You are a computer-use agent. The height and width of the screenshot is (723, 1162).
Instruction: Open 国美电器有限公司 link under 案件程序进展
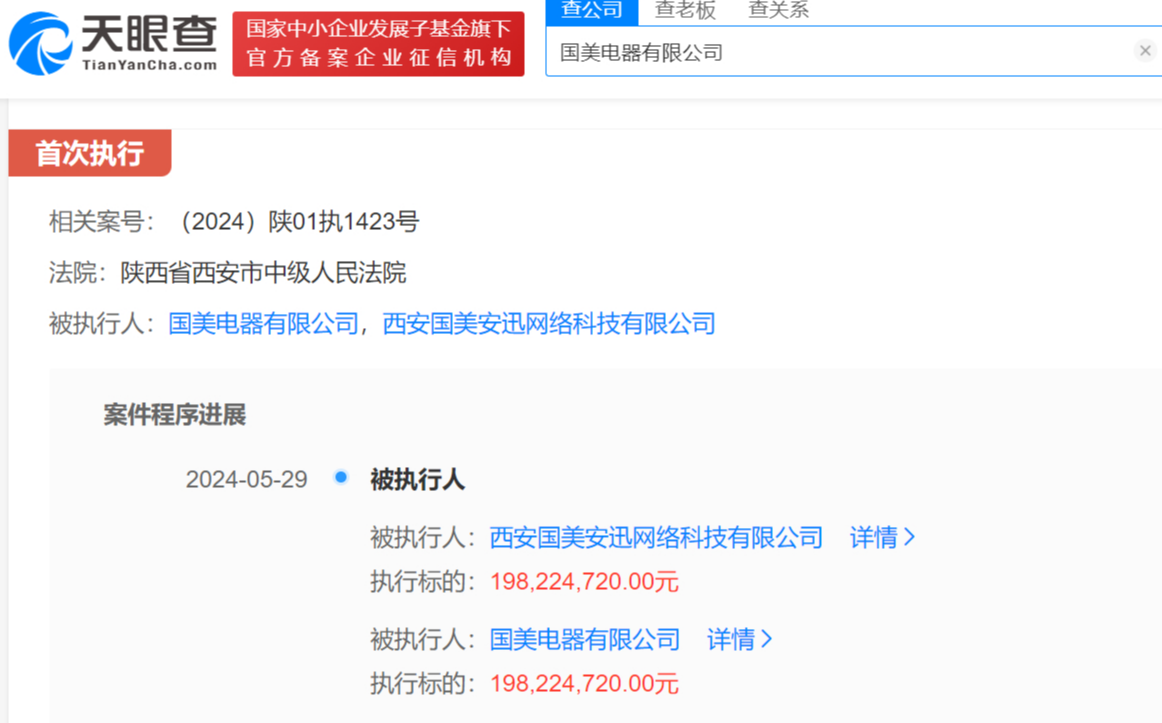pyautogui.click(x=585, y=640)
